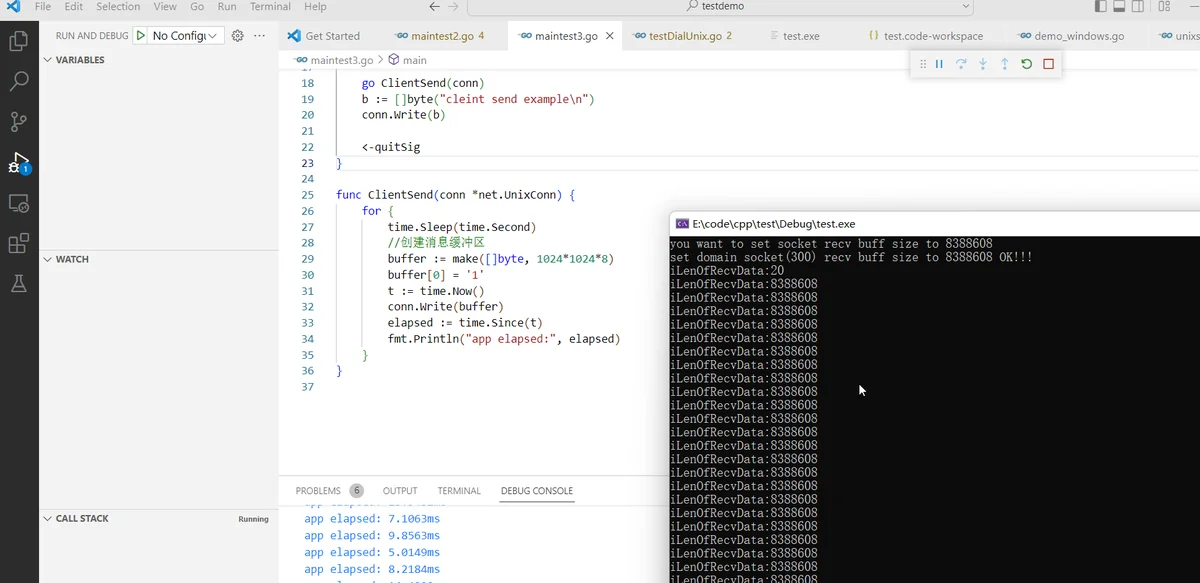Click the testdemo command center search box
Viewport: 1200px width, 583px height.
(x=722, y=6)
